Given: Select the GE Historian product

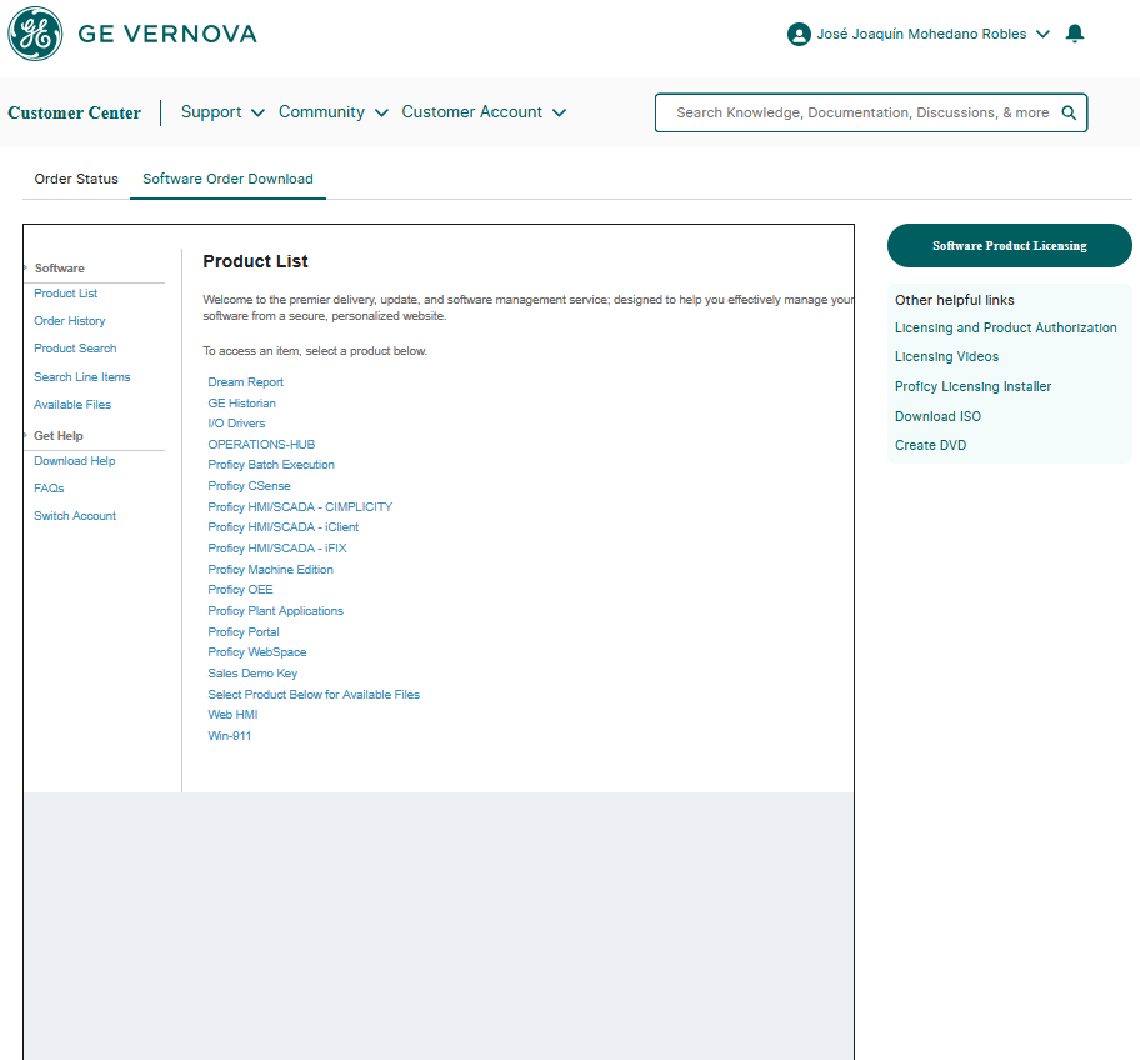Looking at the screenshot, I should tap(242, 403).
